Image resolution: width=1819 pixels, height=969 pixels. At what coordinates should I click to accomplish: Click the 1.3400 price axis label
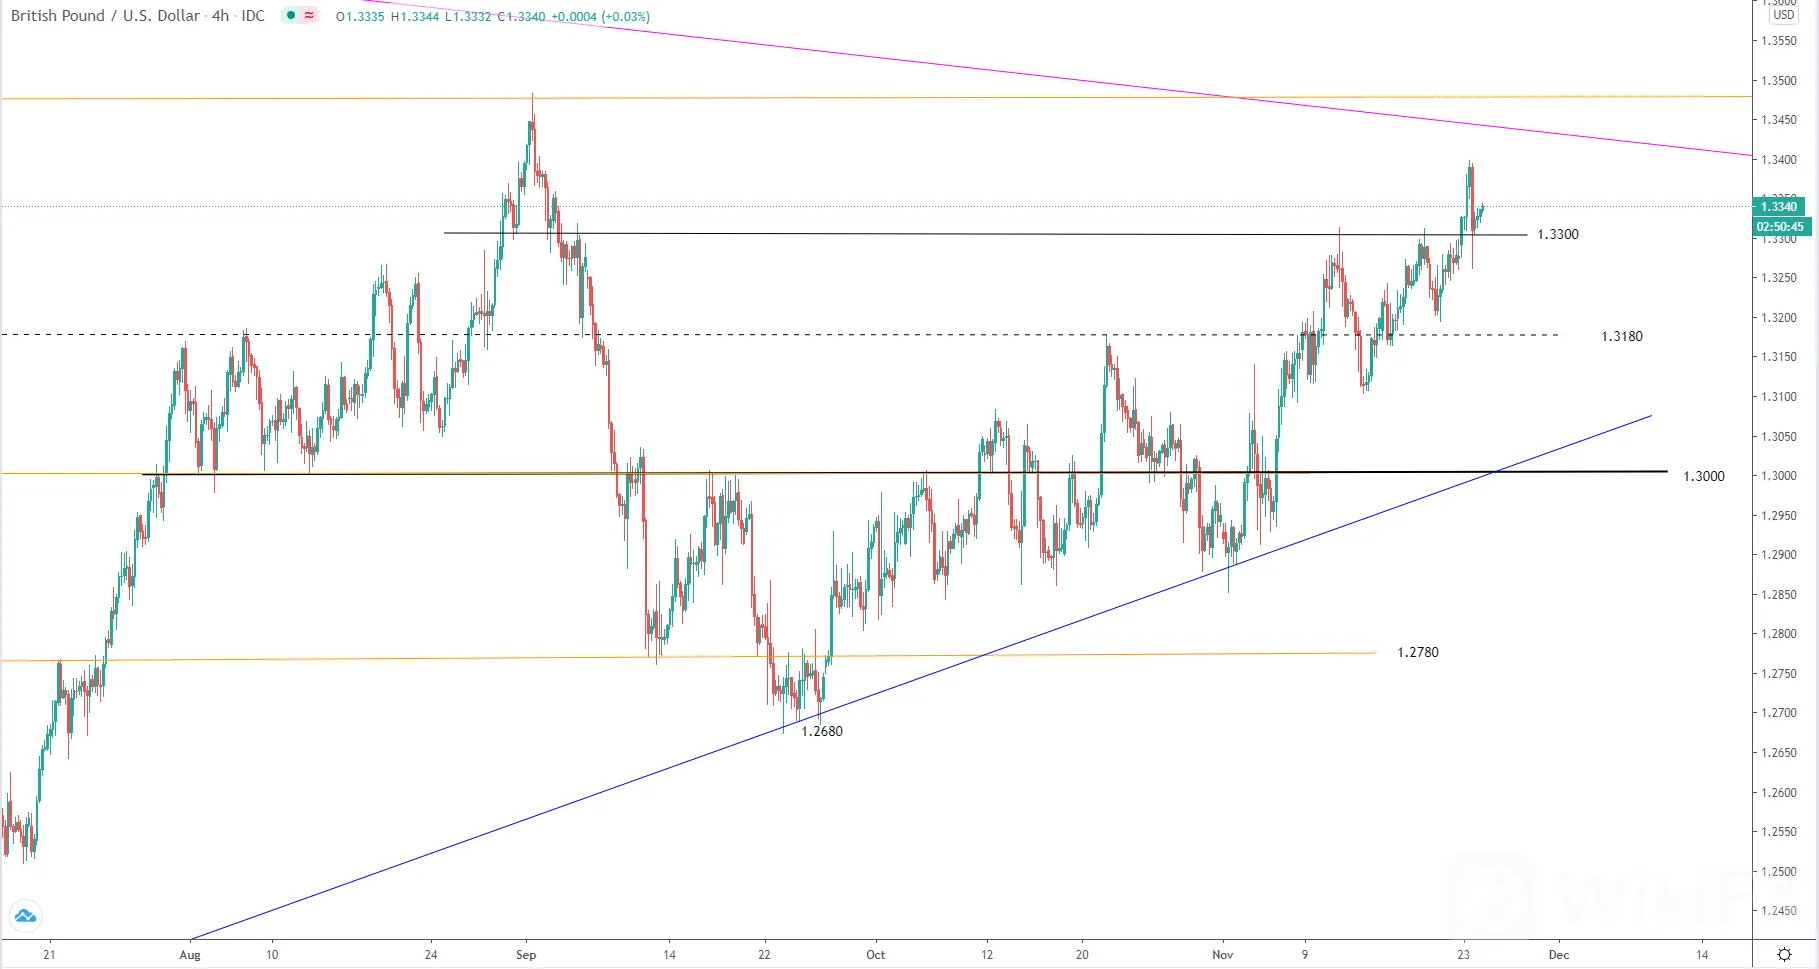coord(1779,160)
